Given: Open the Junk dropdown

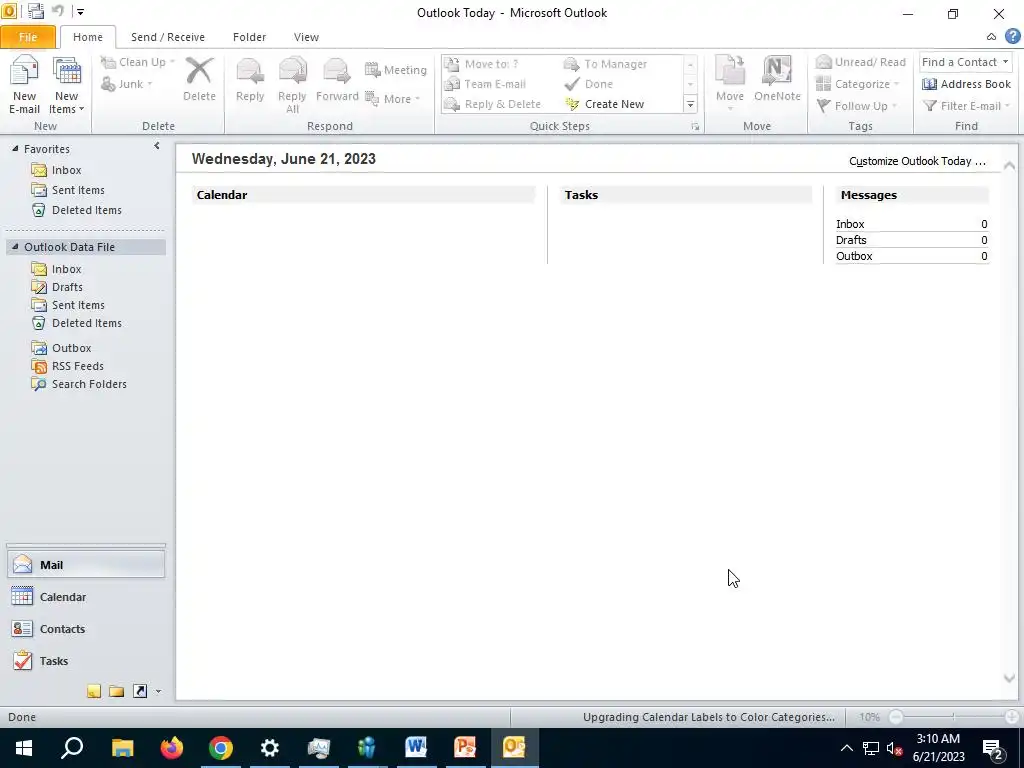Looking at the screenshot, I should coord(127,84).
